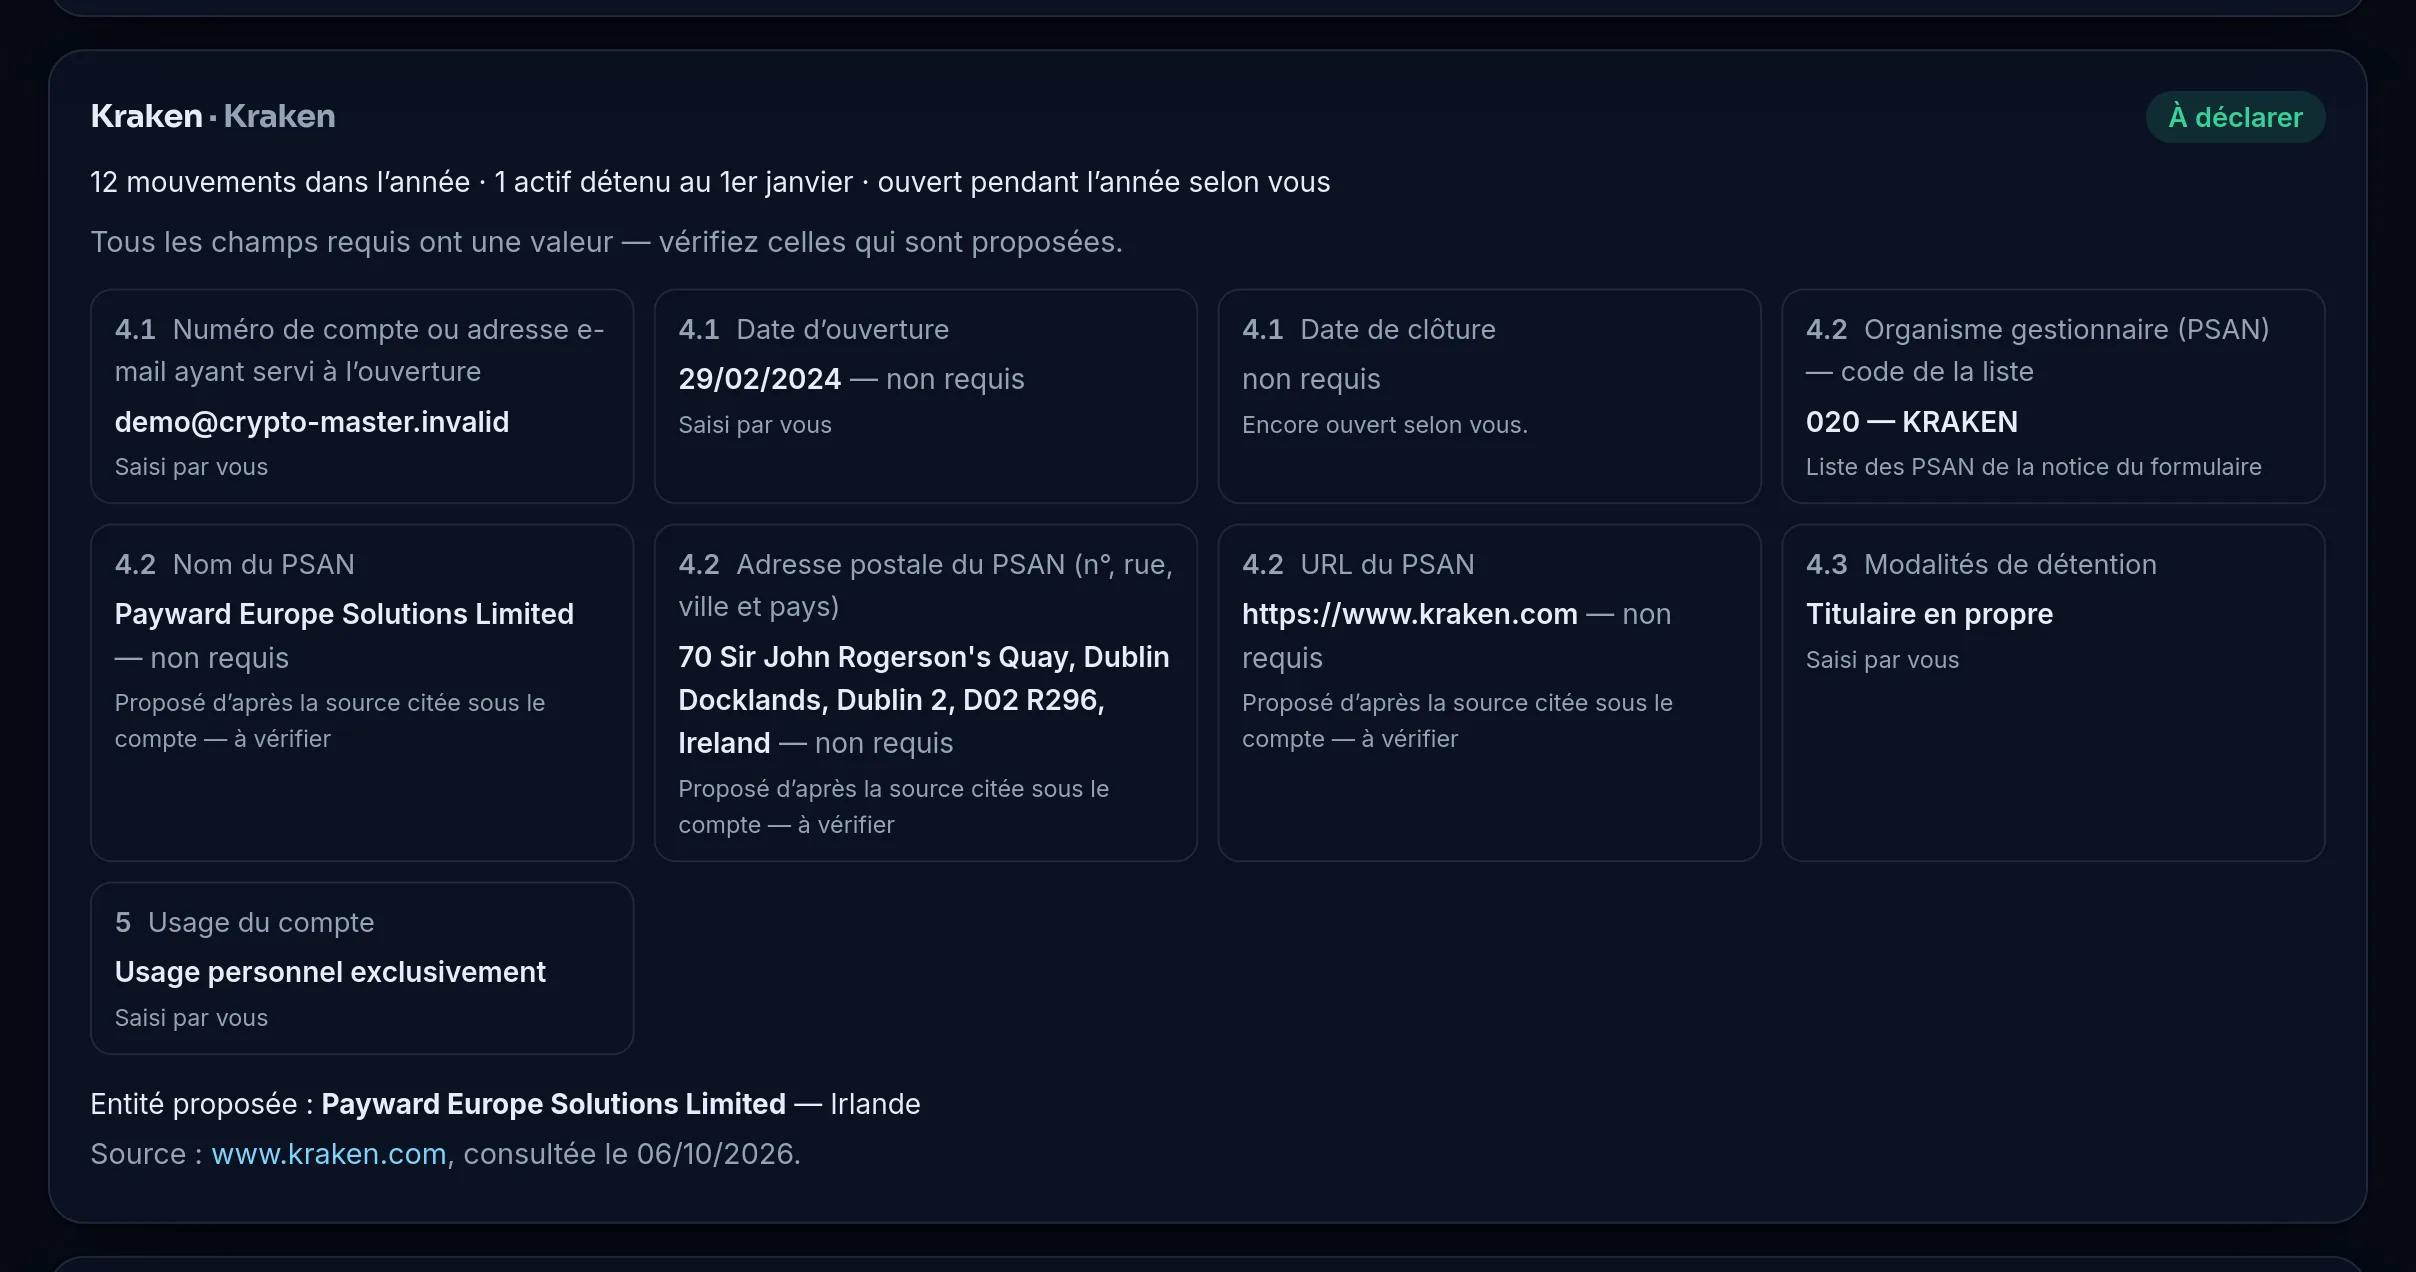This screenshot has height=1272, width=2416.
Task: Click 'Liste des PSAN de la notice du formulaire'
Action: click(2033, 467)
